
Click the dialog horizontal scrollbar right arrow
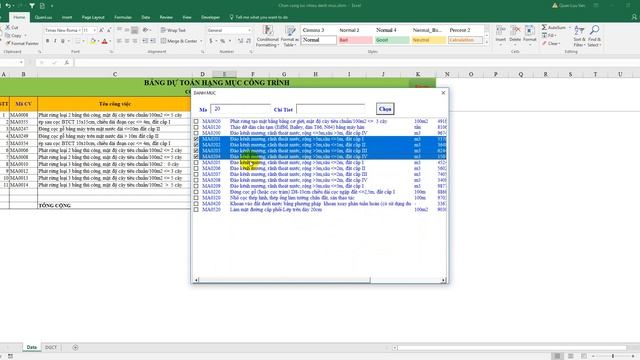[x=443, y=280]
